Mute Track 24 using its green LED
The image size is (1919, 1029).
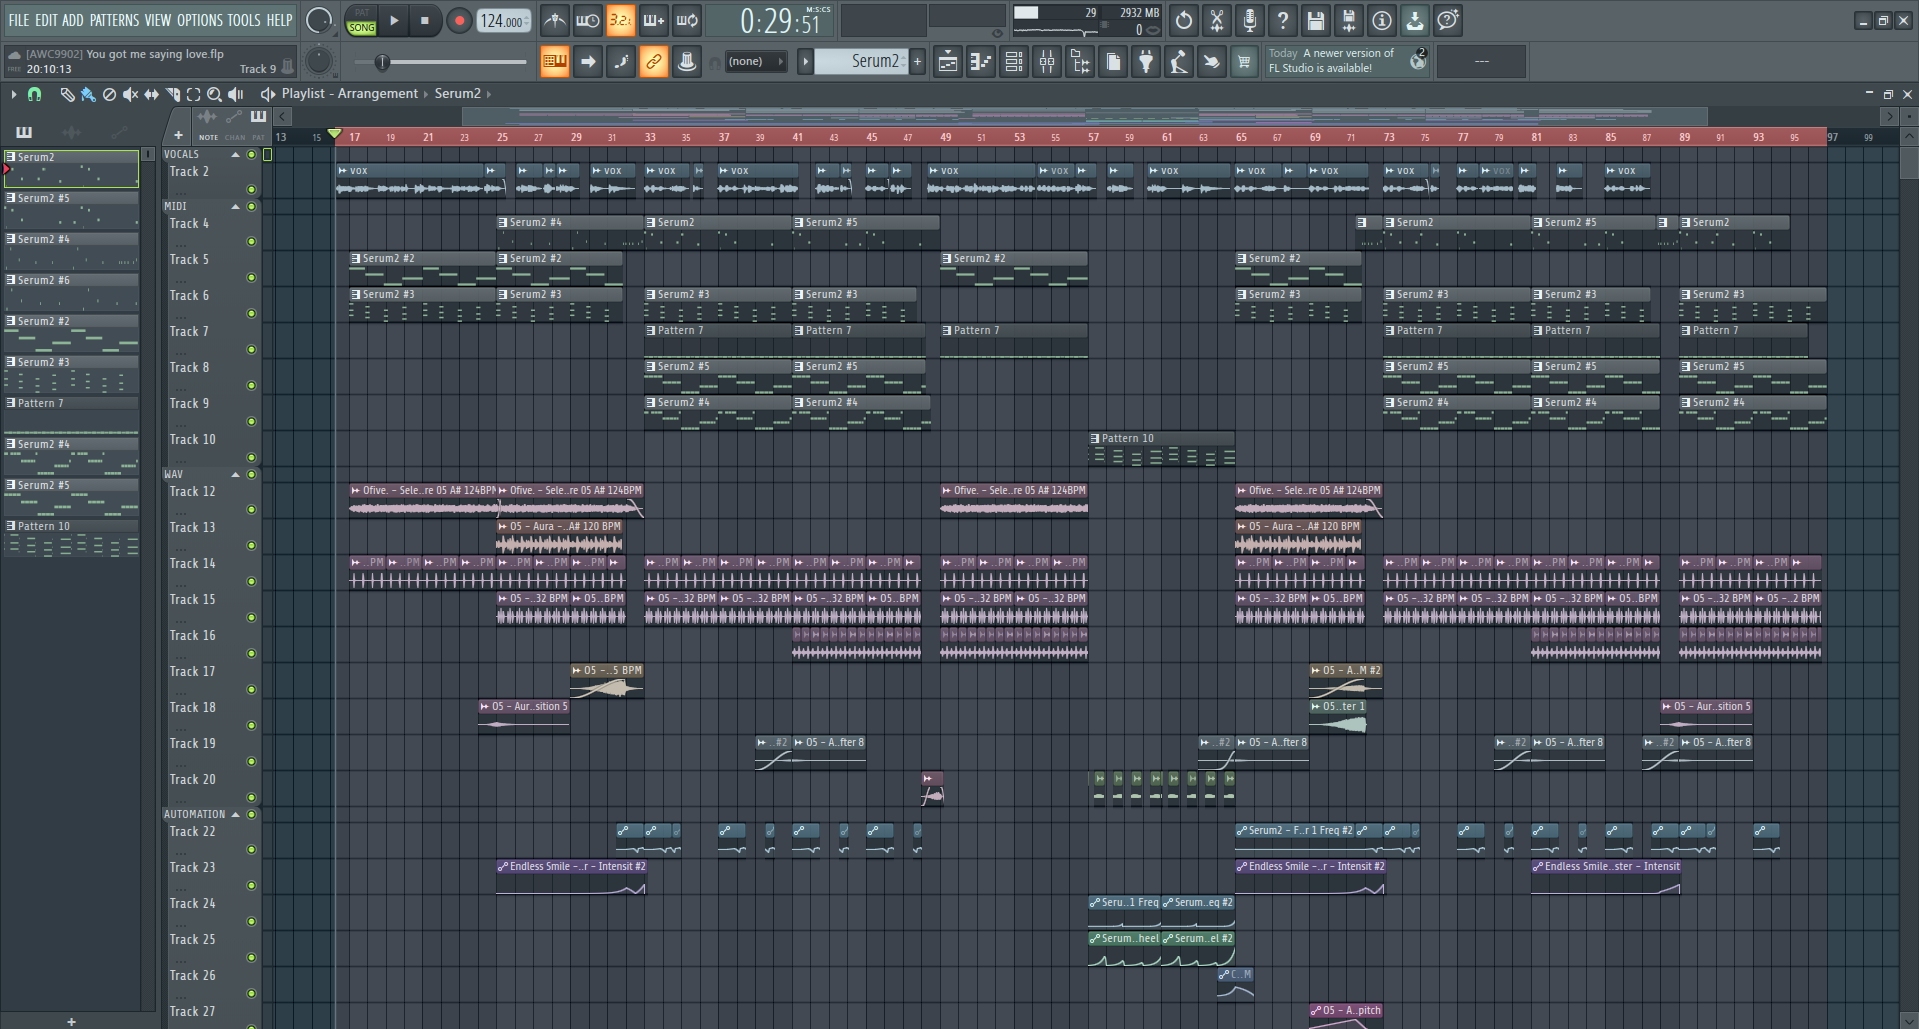pos(252,921)
